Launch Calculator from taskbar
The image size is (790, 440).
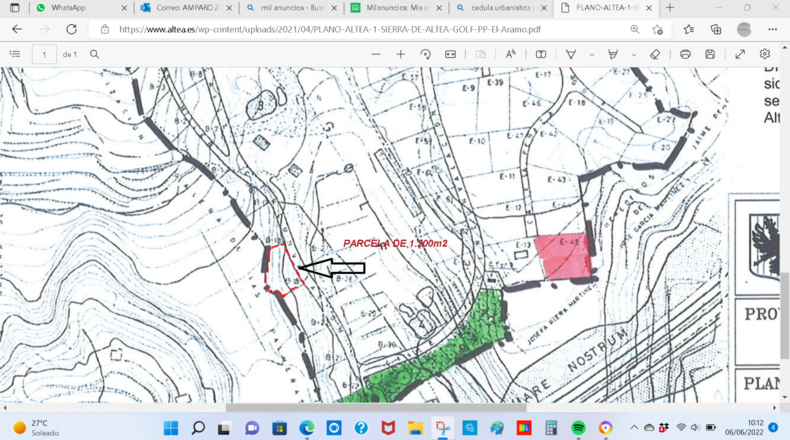tap(551, 428)
